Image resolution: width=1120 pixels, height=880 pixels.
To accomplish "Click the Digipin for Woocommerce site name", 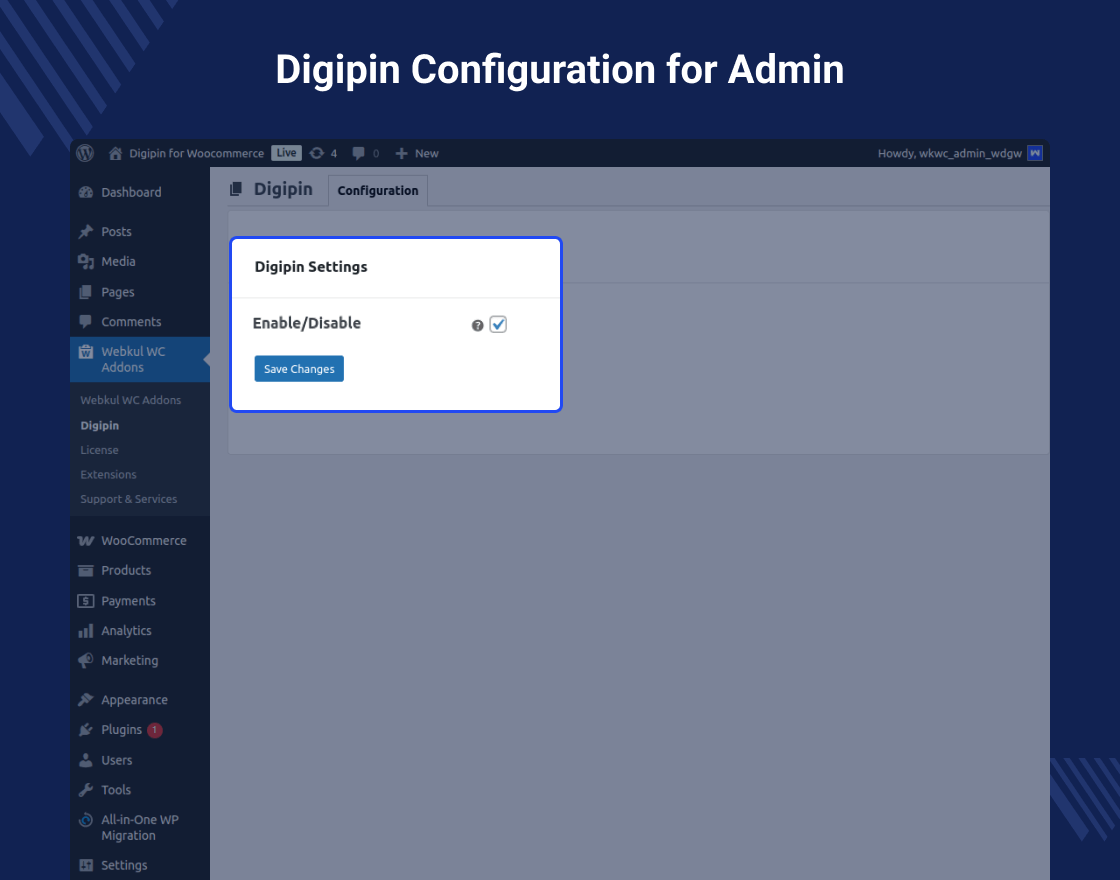I will [x=196, y=154].
